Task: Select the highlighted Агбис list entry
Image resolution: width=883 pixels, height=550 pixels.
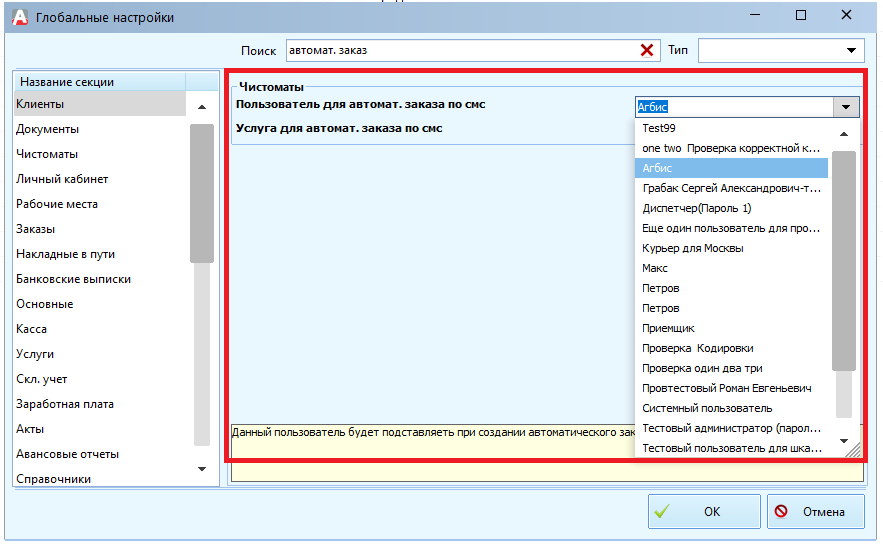Action: pyautogui.click(x=732, y=168)
